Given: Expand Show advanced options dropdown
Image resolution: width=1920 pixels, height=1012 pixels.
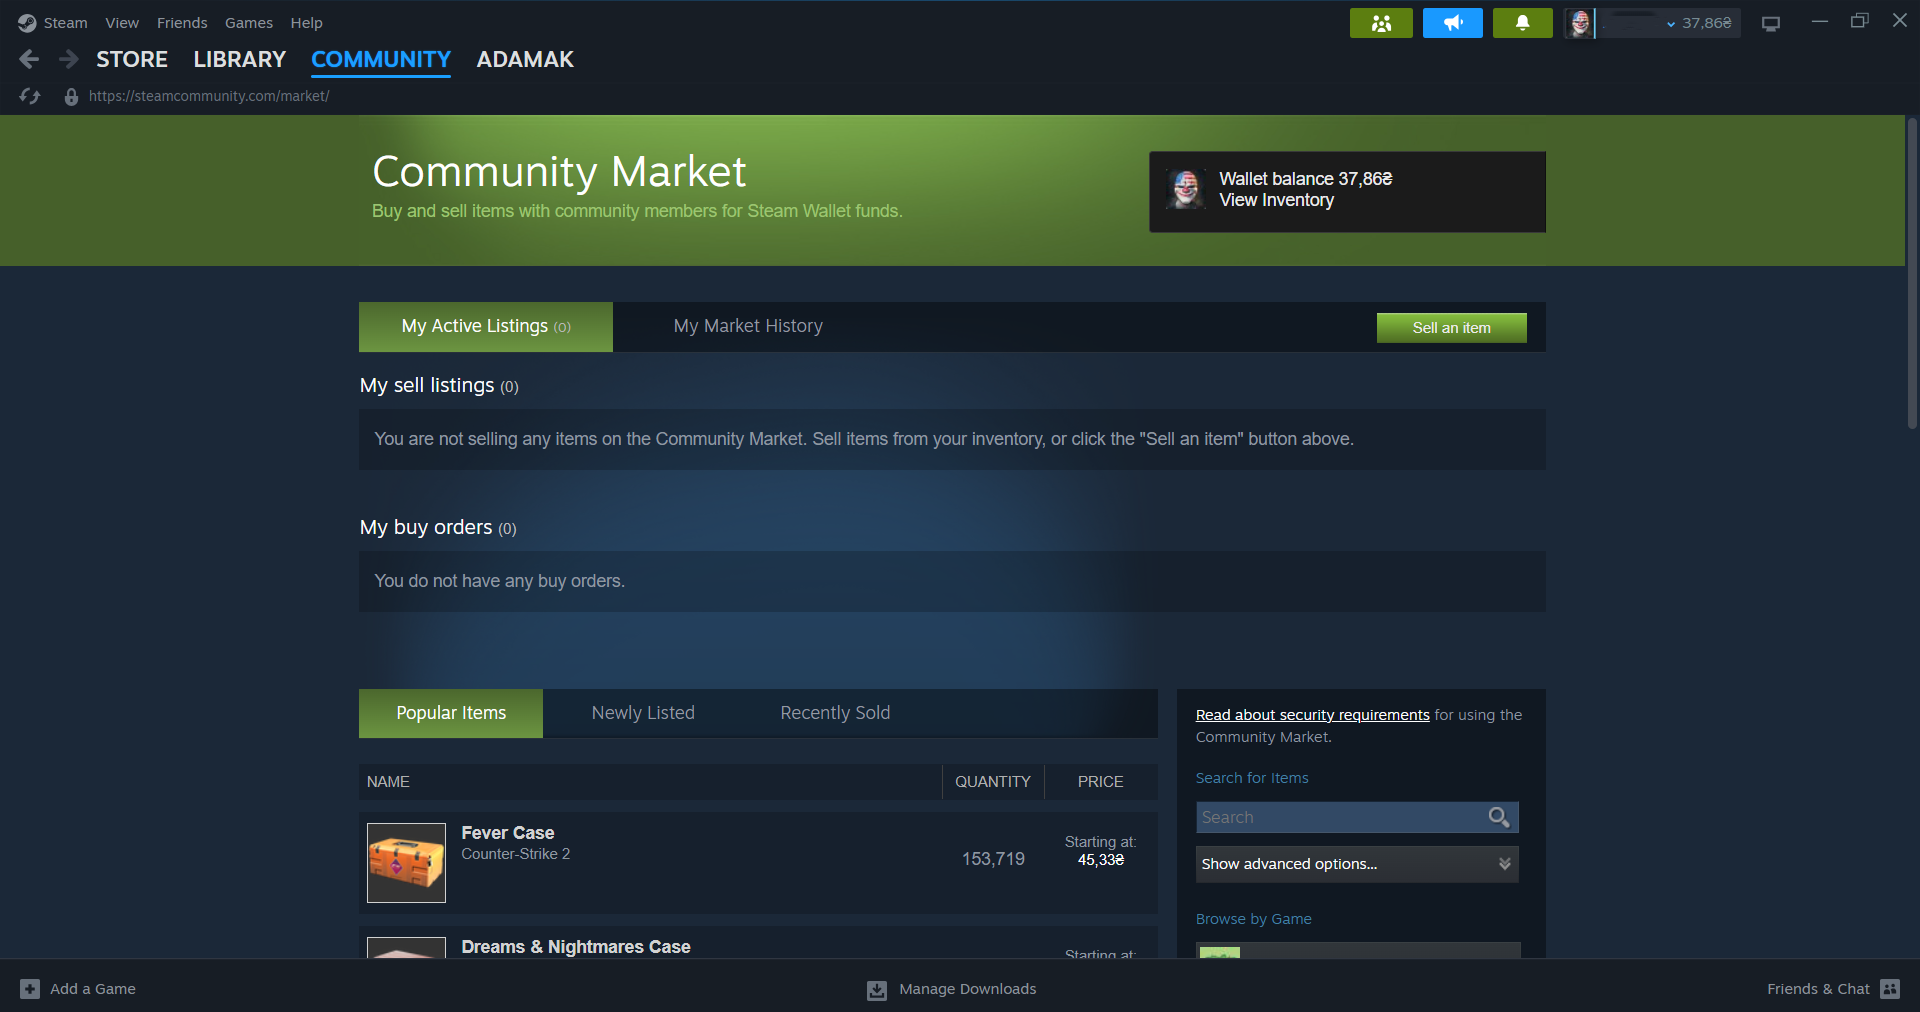Looking at the screenshot, I should [1357, 864].
